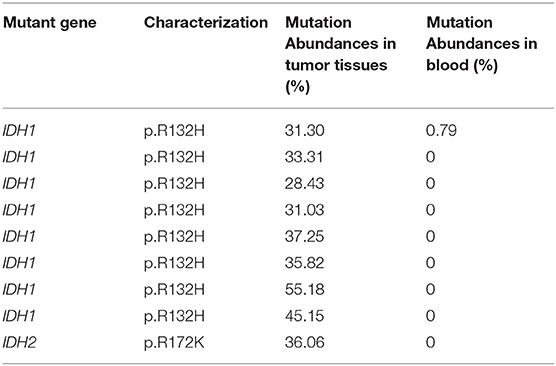The height and width of the screenshot is (366, 556).
Task: Click the Mutation Abundances in tumor tissues header
Action: (x=340, y=54)
